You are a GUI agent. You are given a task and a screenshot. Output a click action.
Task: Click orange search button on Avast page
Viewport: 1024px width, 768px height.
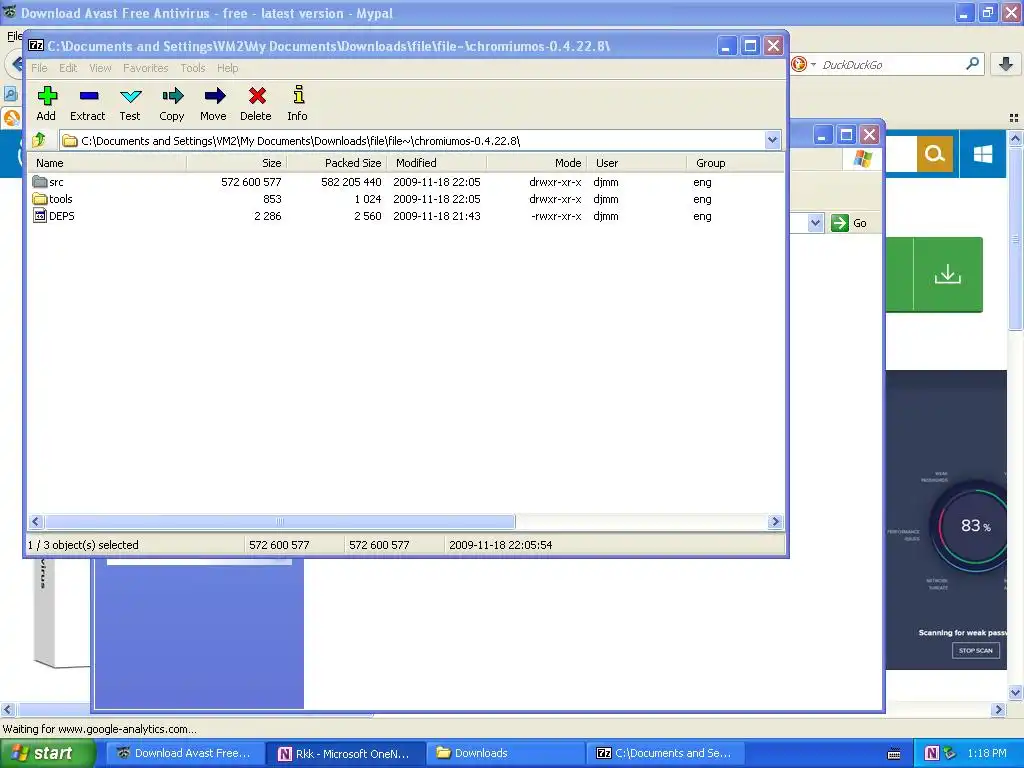tap(935, 154)
